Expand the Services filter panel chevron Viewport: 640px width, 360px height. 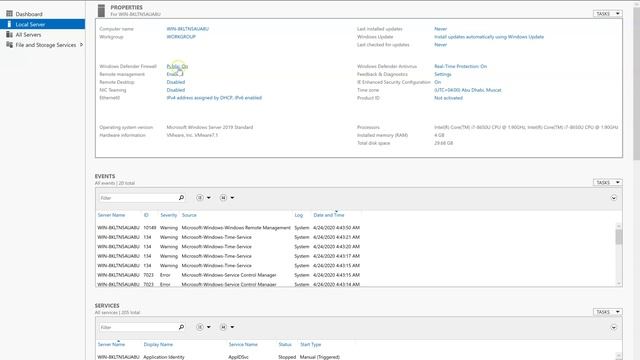[613, 327]
